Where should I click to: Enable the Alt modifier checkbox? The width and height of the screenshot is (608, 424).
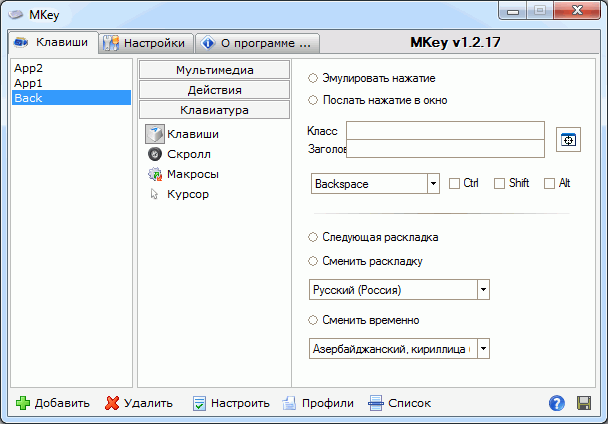[549, 183]
